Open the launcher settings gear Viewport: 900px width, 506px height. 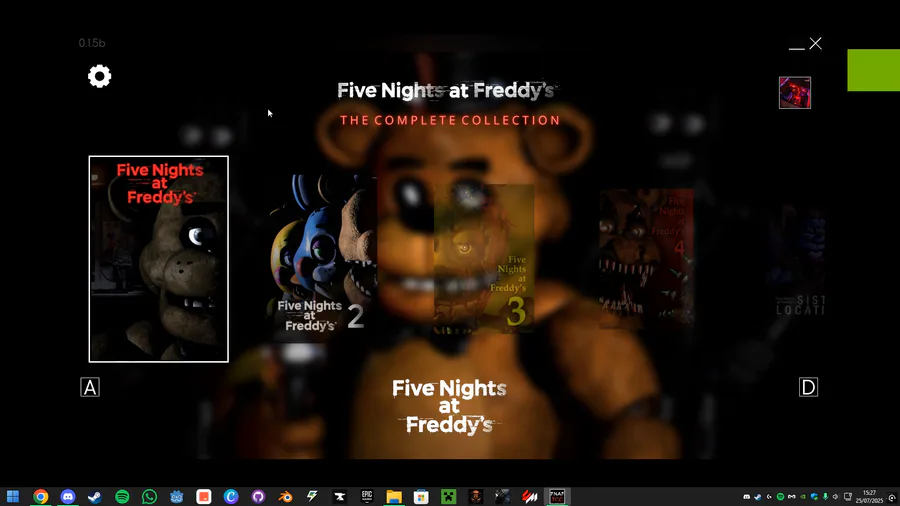tap(99, 76)
